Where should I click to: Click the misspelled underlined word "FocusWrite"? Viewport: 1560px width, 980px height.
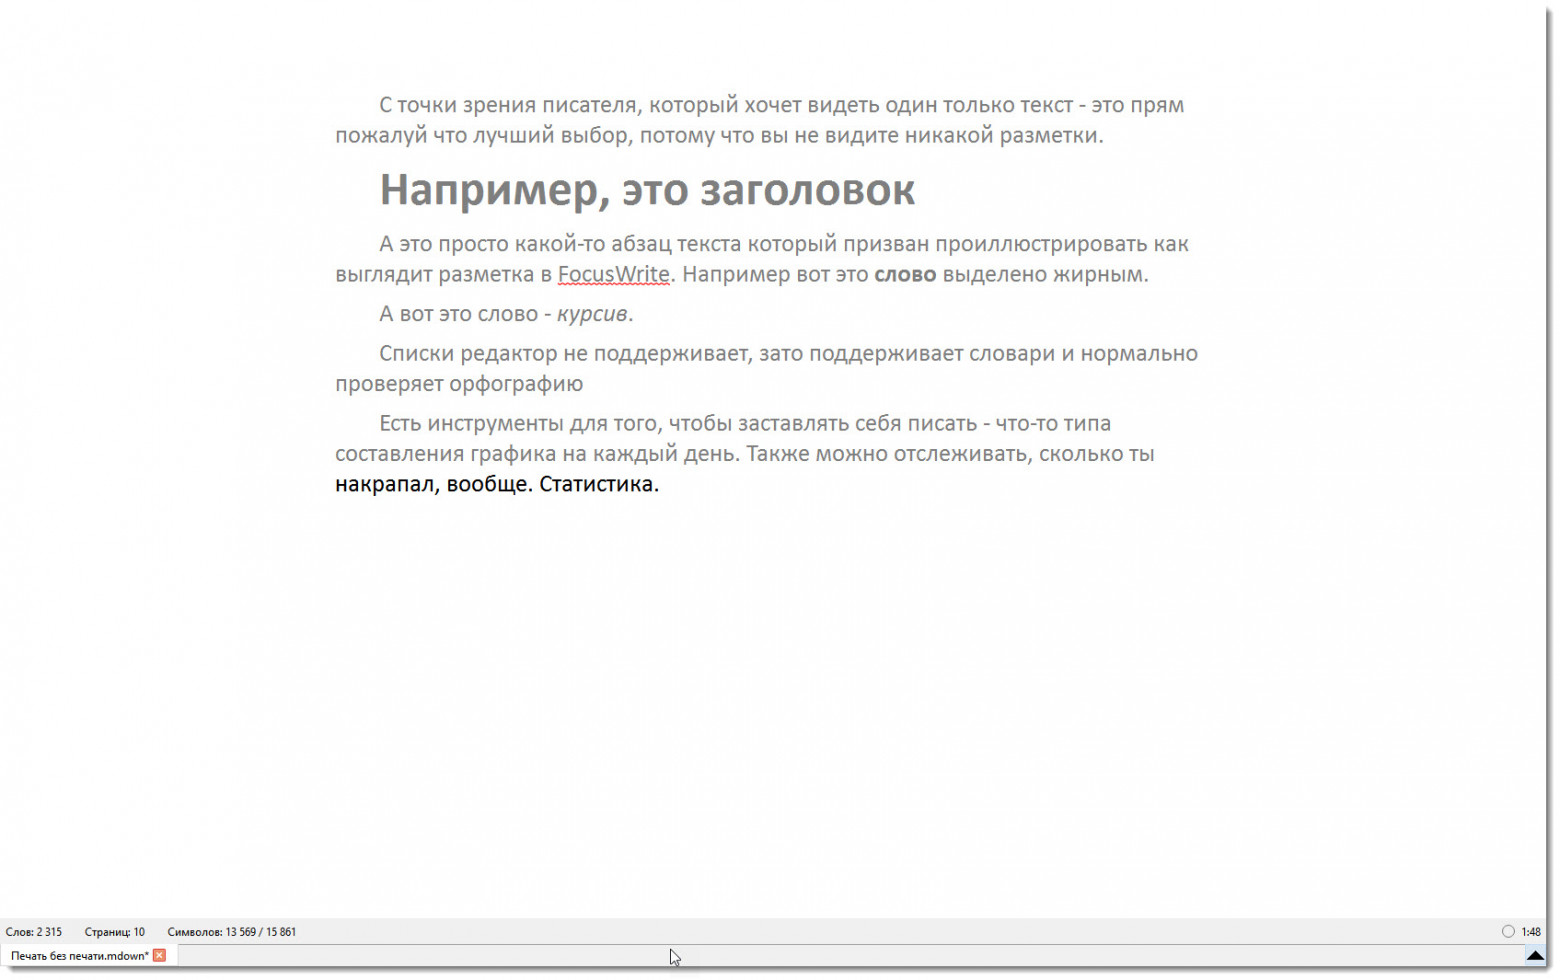[x=613, y=274]
